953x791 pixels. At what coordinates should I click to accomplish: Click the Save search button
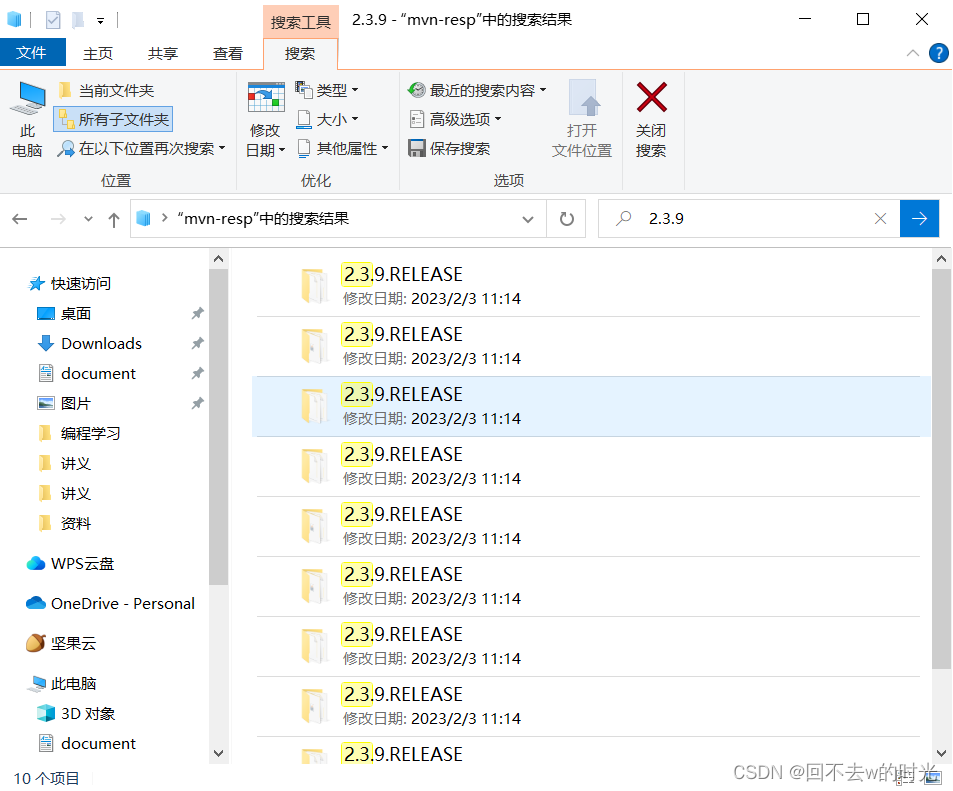tap(450, 148)
